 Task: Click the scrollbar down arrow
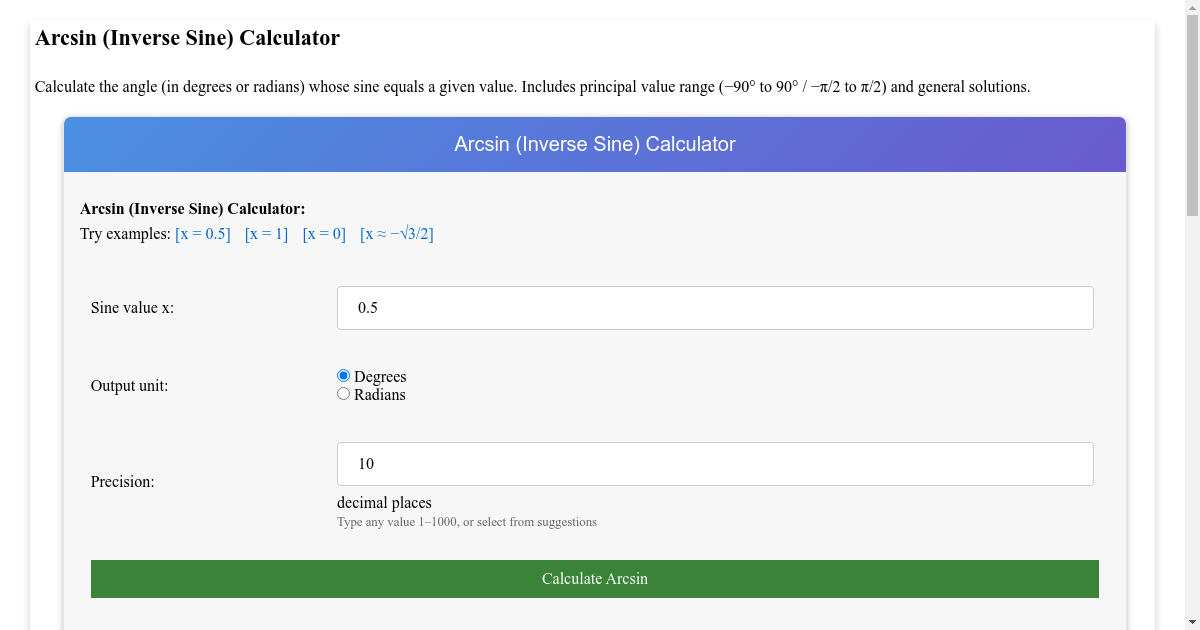(x=1190, y=622)
